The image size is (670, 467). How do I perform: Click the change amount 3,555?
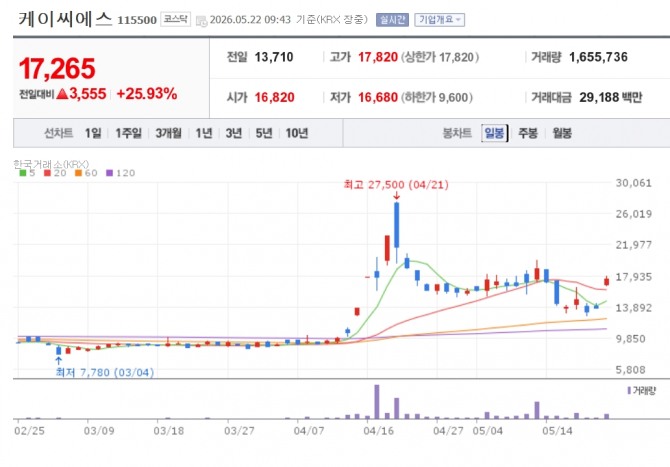(87, 94)
